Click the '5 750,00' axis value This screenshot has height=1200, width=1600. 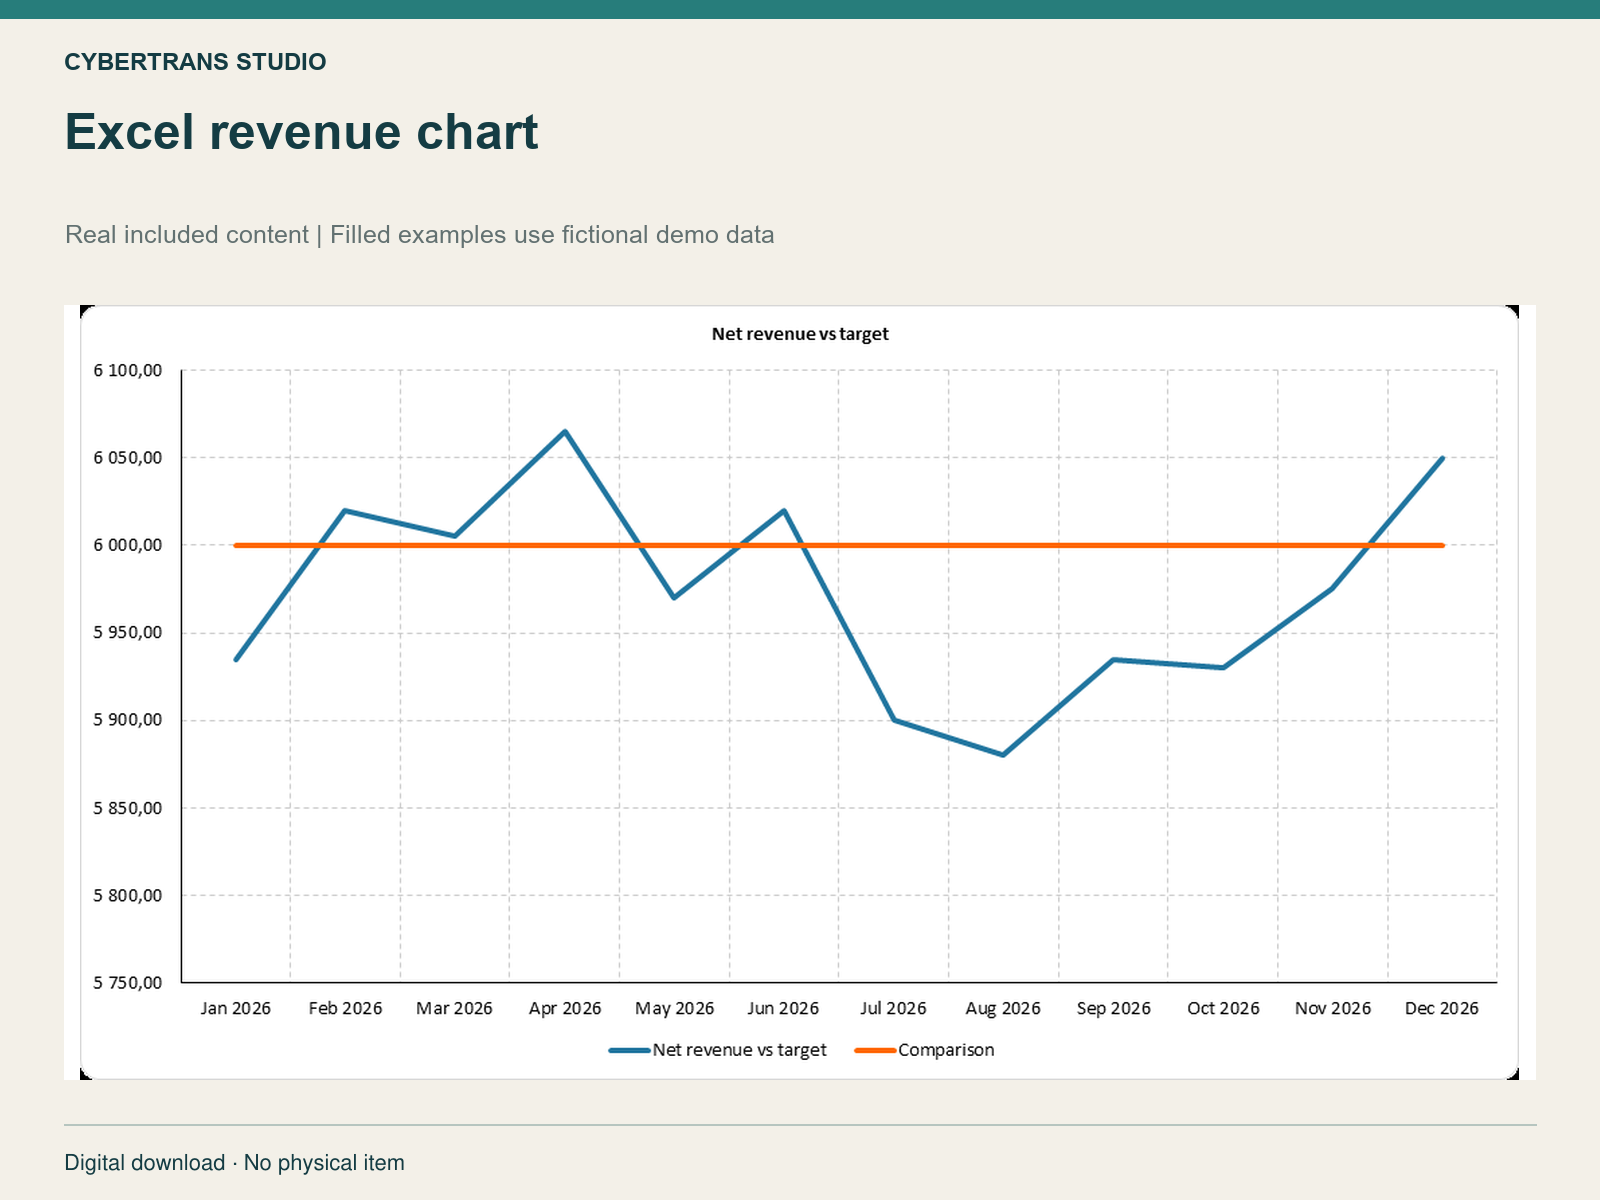tap(128, 983)
